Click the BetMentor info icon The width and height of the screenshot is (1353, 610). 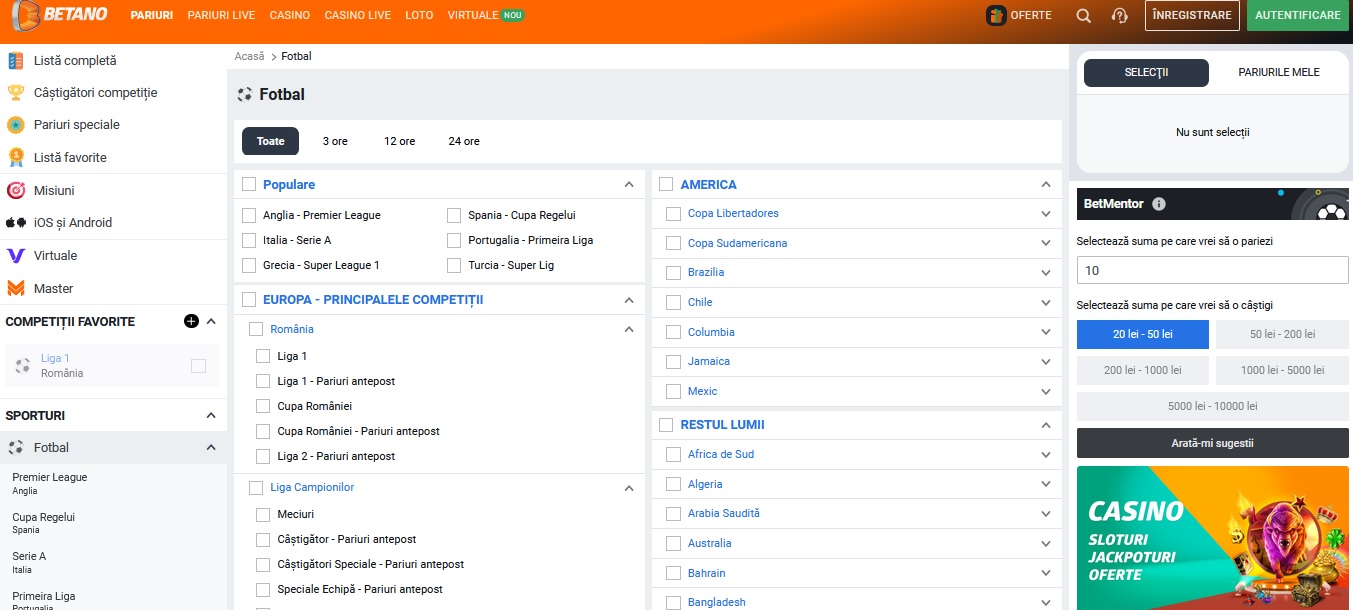point(1159,204)
